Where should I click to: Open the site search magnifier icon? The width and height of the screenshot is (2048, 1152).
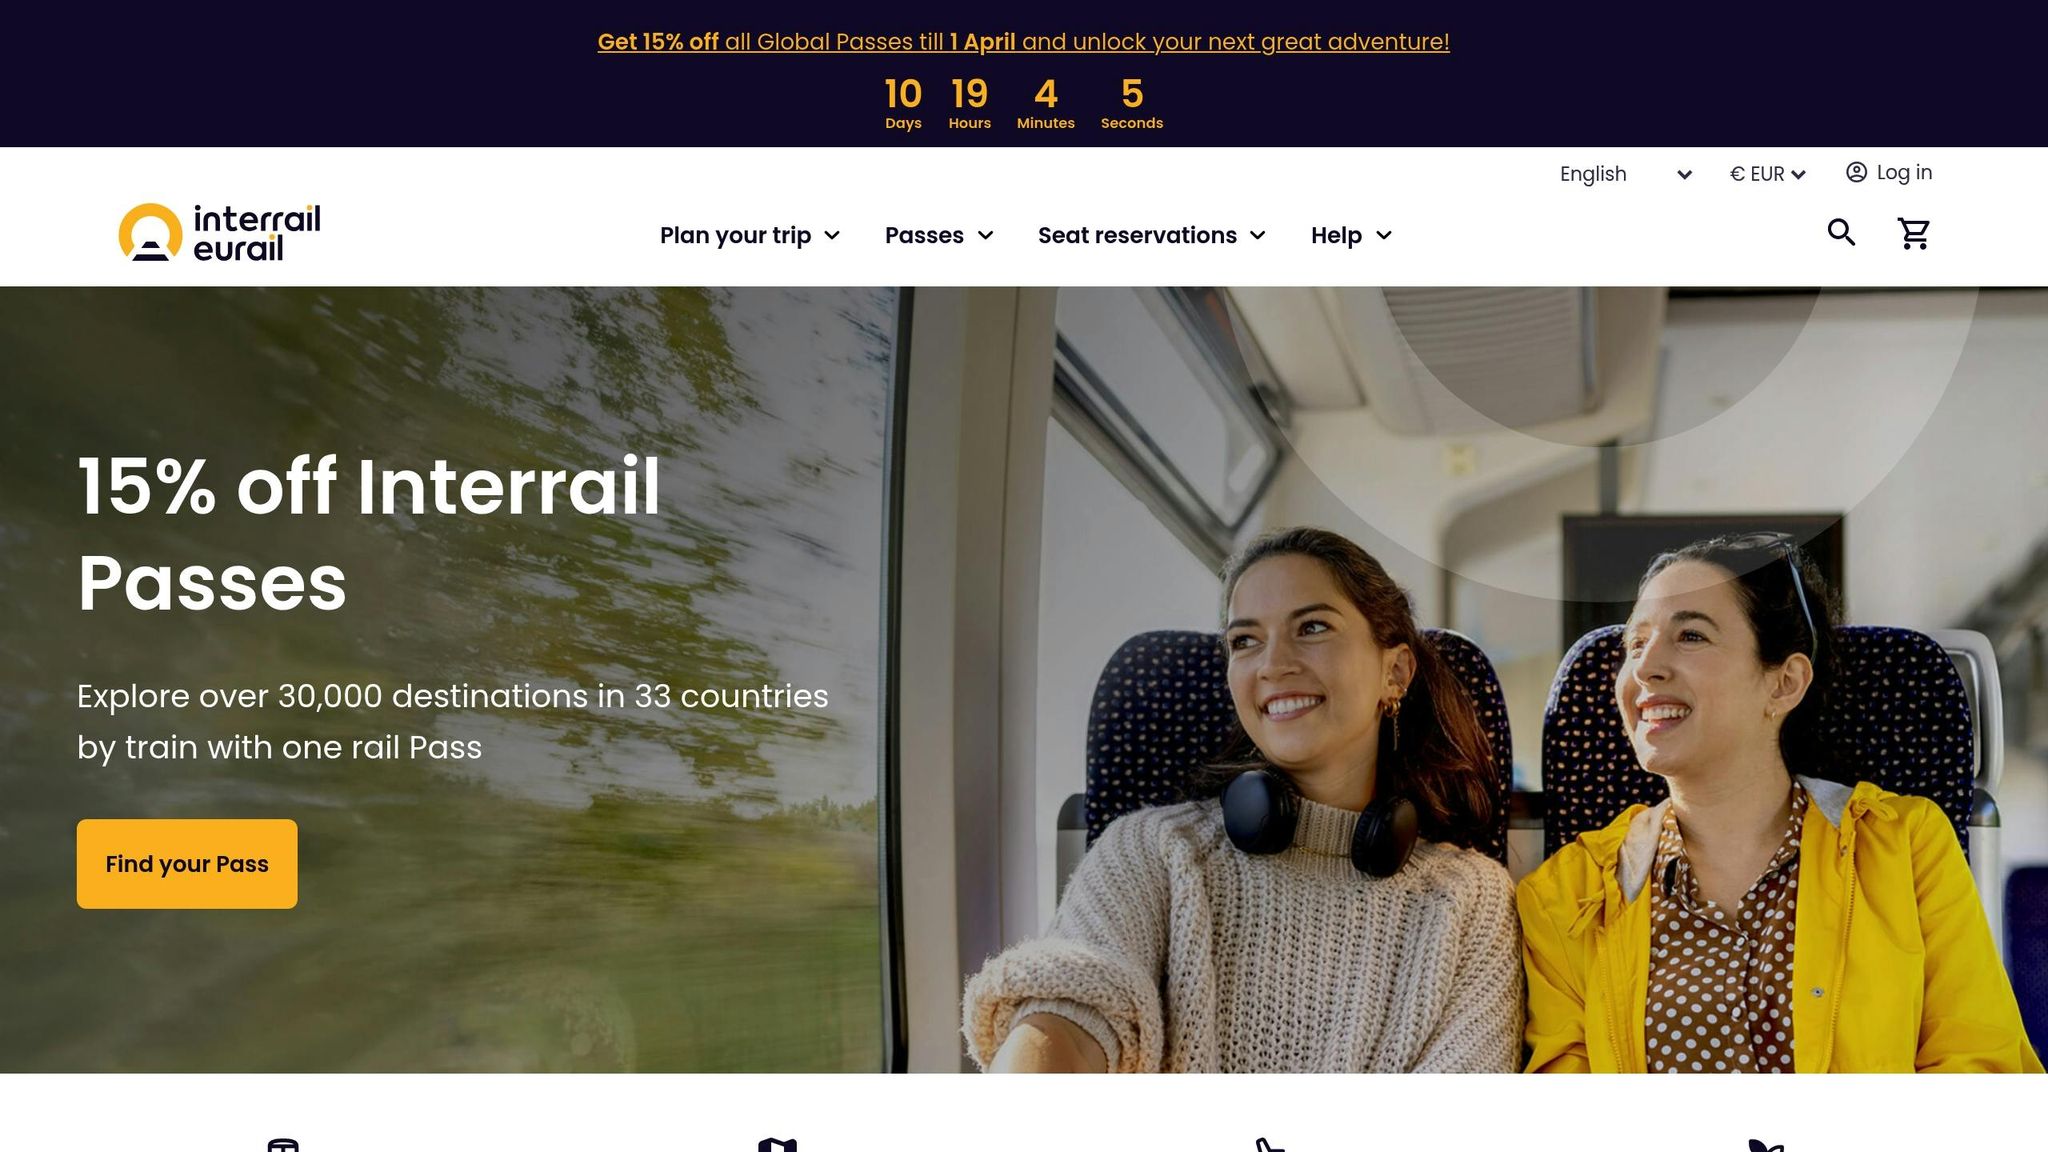click(1841, 233)
